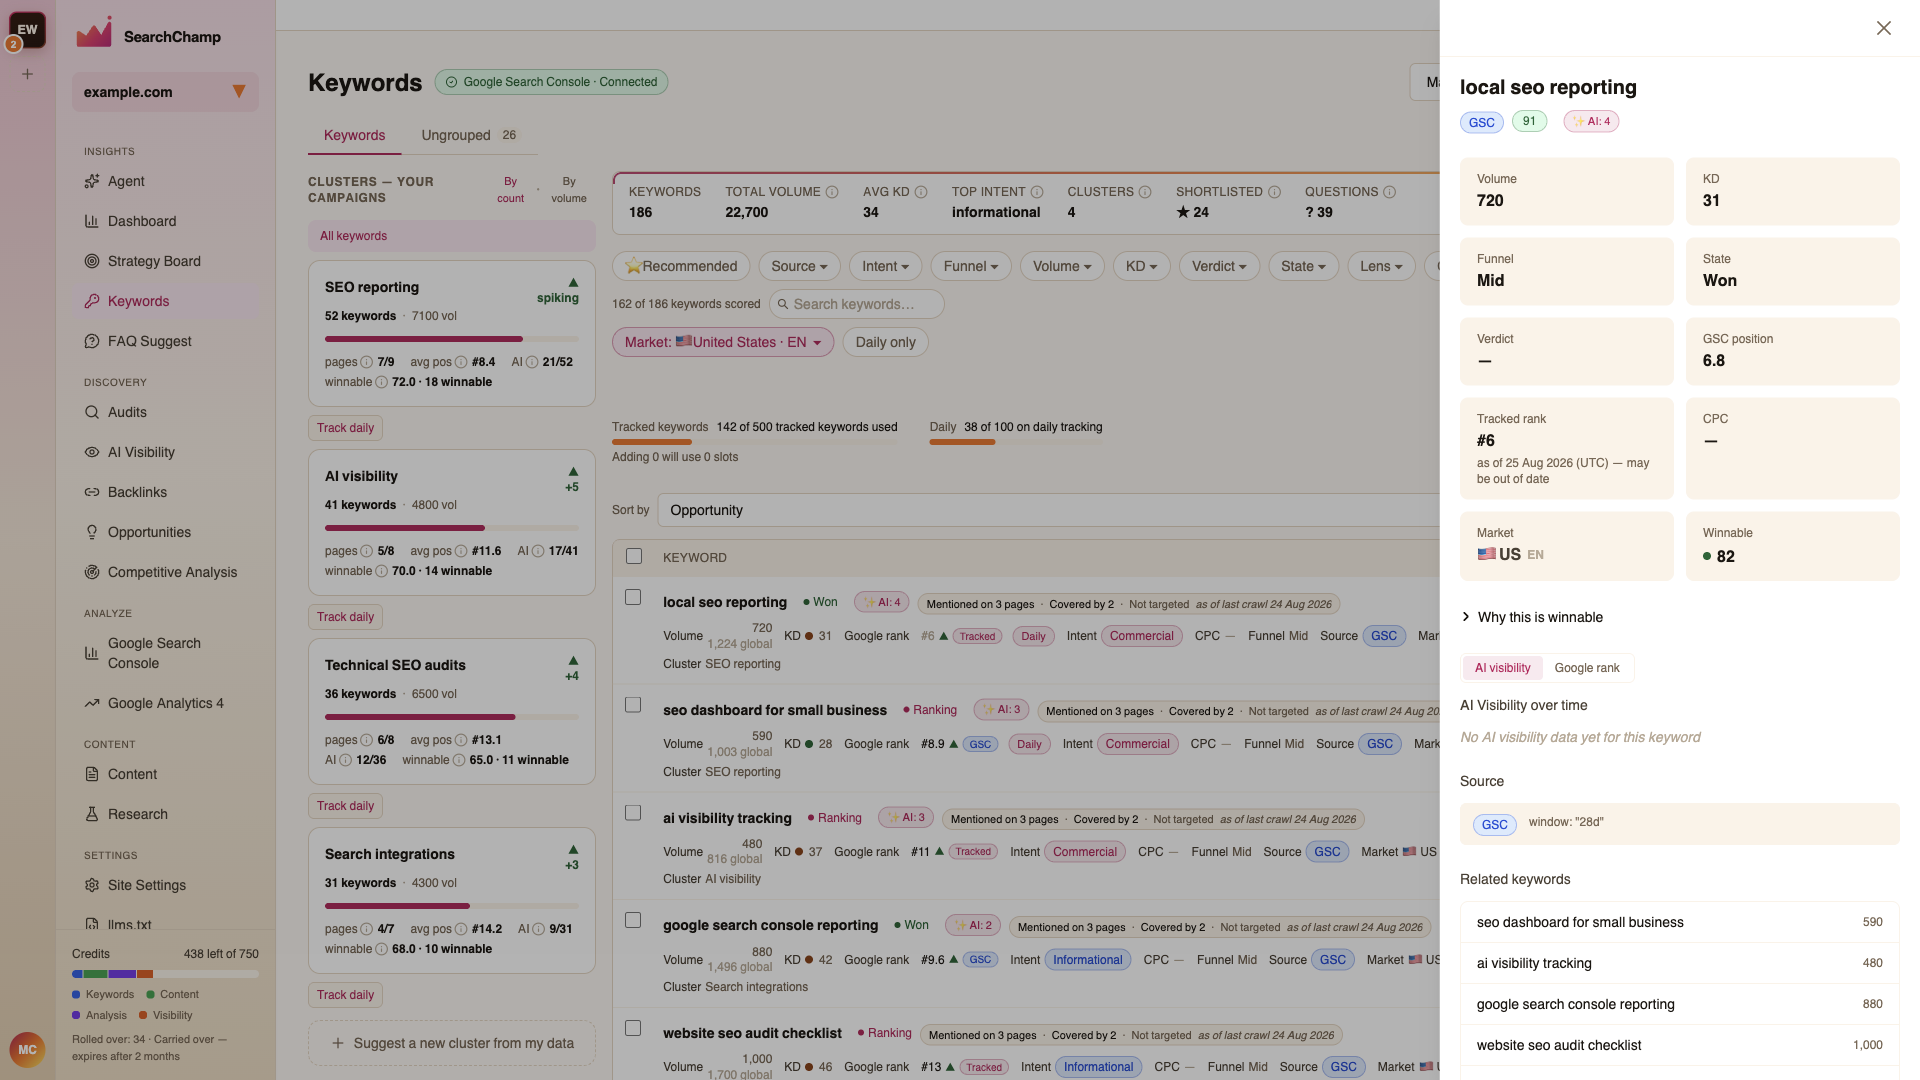
Task: Open the Agent sparkle icon in sidebar
Action: tap(92, 181)
